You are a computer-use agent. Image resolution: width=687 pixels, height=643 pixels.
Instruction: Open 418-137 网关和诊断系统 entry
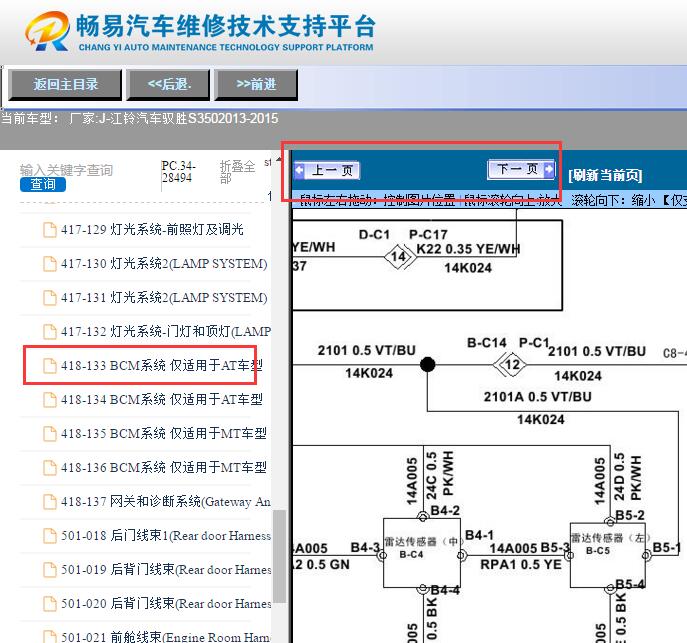coord(166,502)
